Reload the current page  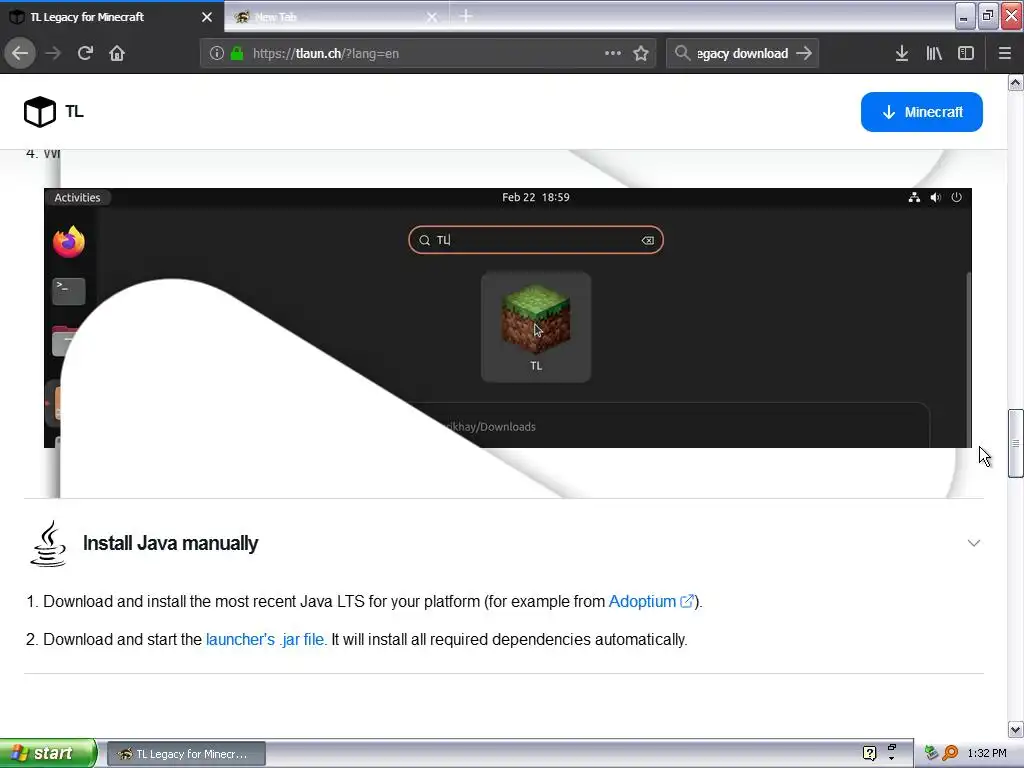tap(85, 53)
